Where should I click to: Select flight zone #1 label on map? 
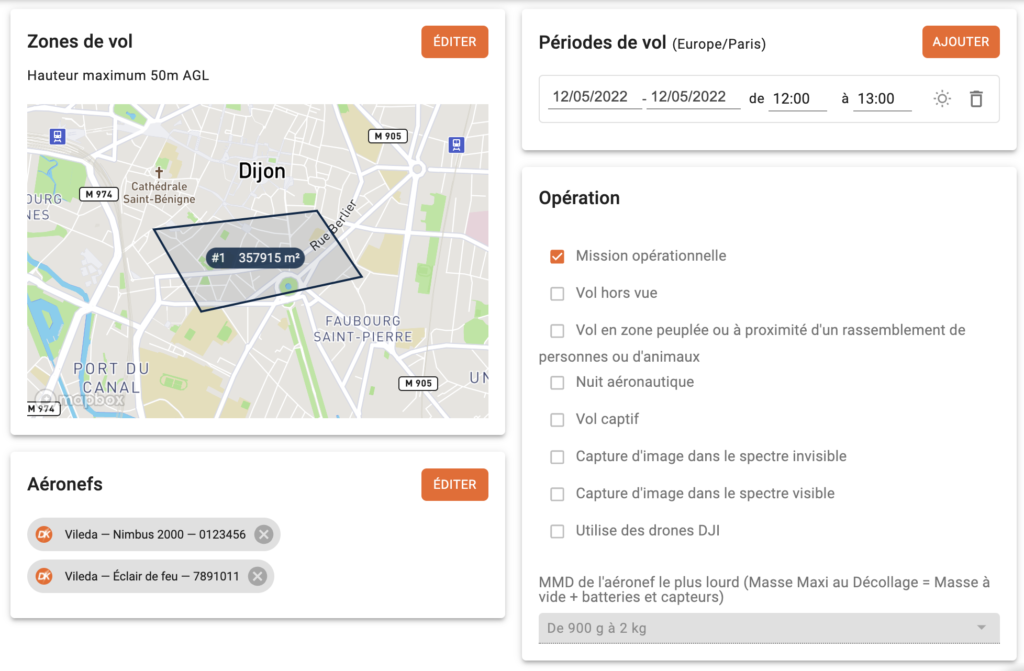[x=256, y=258]
